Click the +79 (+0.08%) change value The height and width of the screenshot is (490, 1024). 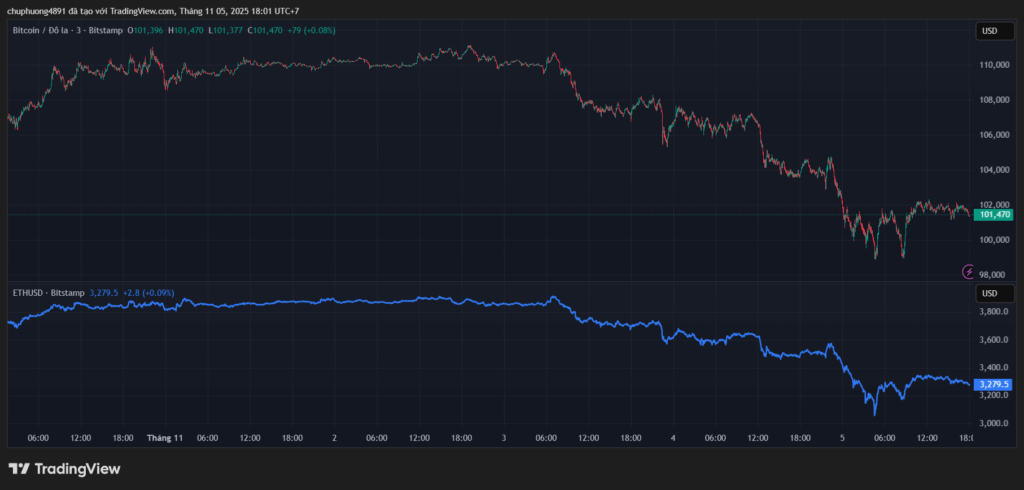pyautogui.click(x=312, y=31)
